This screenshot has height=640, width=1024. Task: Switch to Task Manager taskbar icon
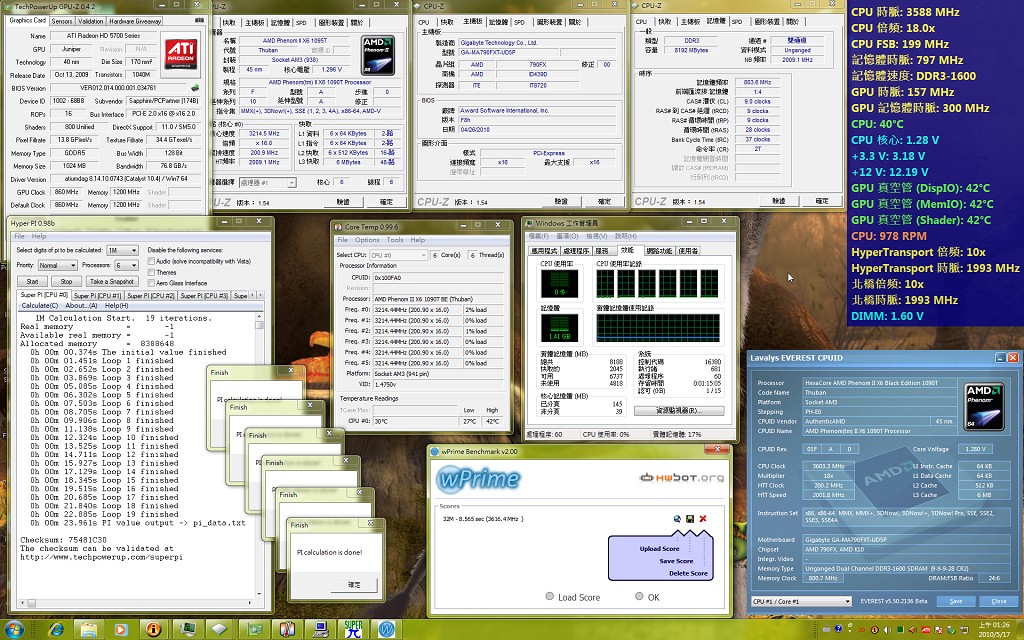pos(187,630)
